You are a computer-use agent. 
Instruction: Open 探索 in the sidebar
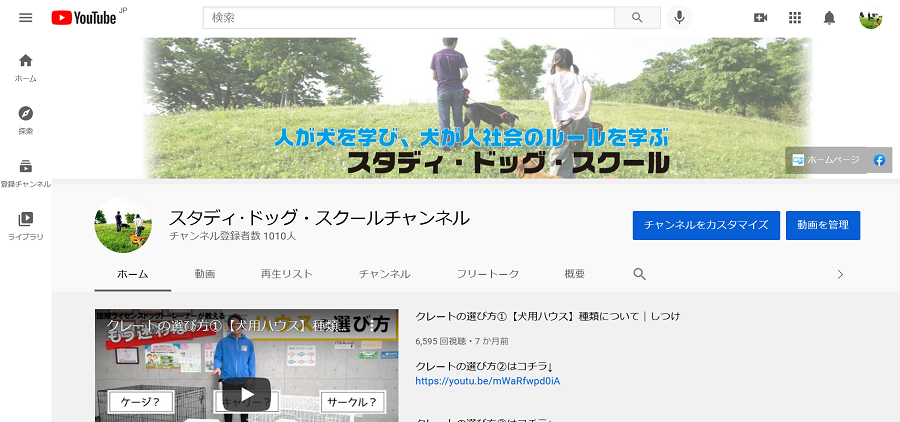coord(25,120)
